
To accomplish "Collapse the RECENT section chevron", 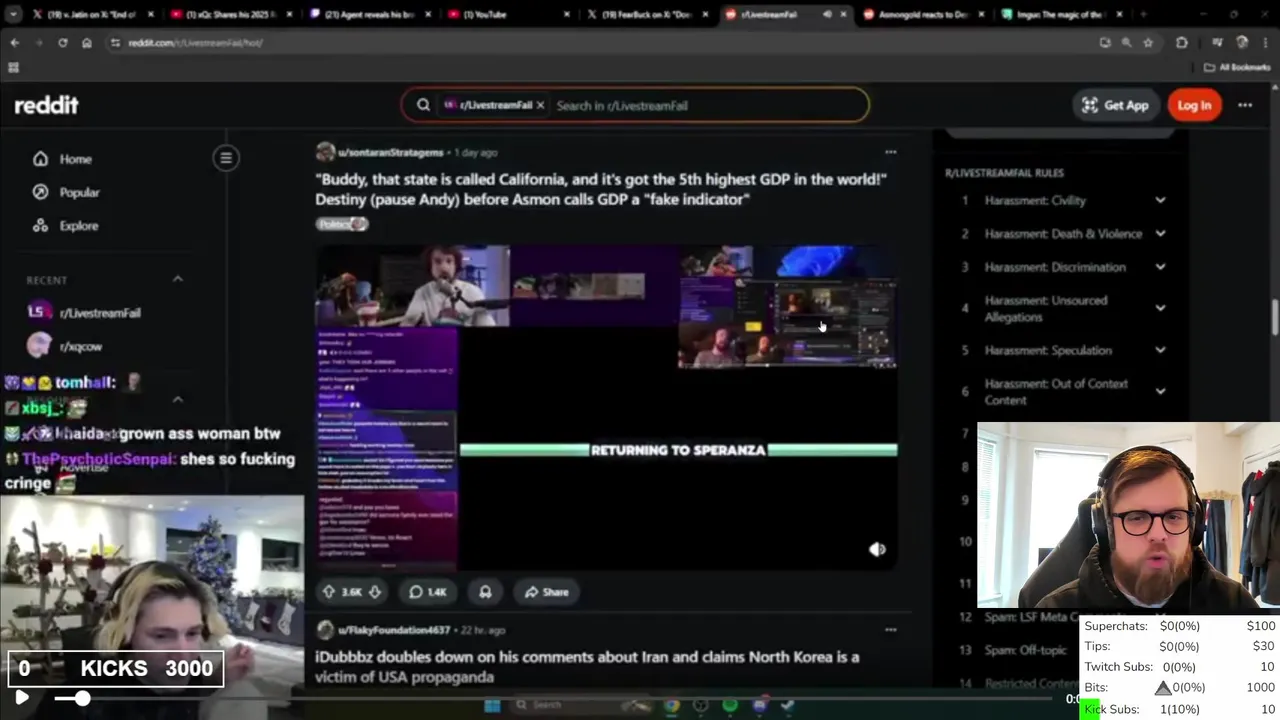I will [178, 279].
